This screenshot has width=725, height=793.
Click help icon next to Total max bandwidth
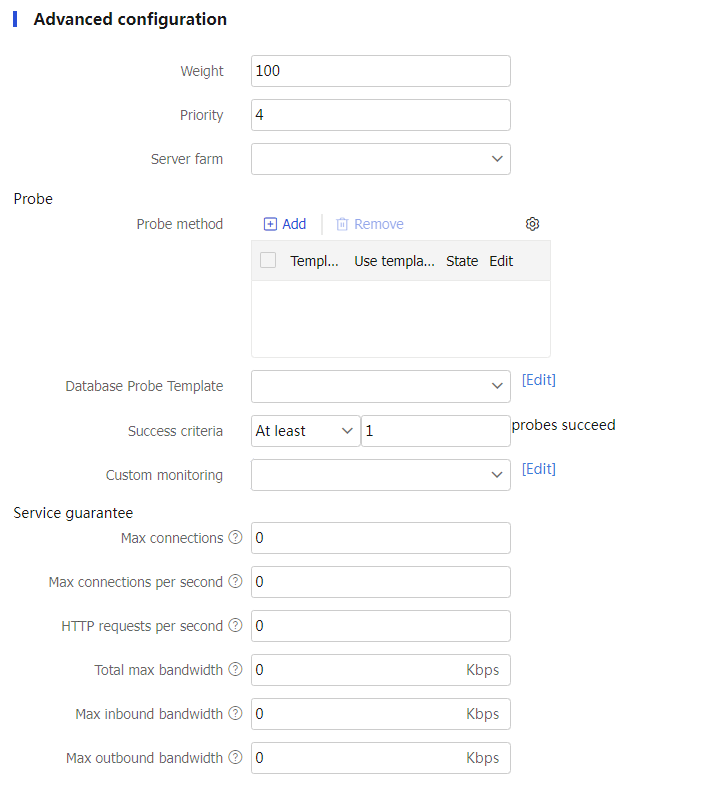click(x=235, y=670)
